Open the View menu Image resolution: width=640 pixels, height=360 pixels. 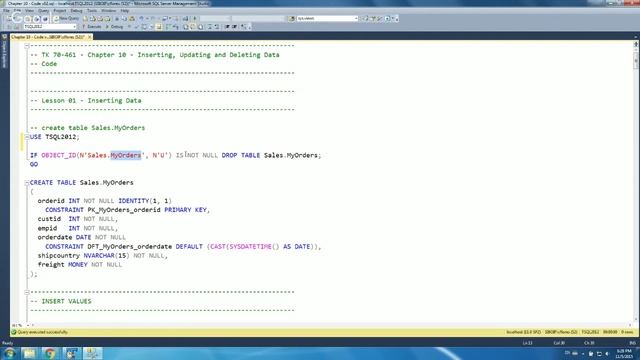tap(29, 11)
